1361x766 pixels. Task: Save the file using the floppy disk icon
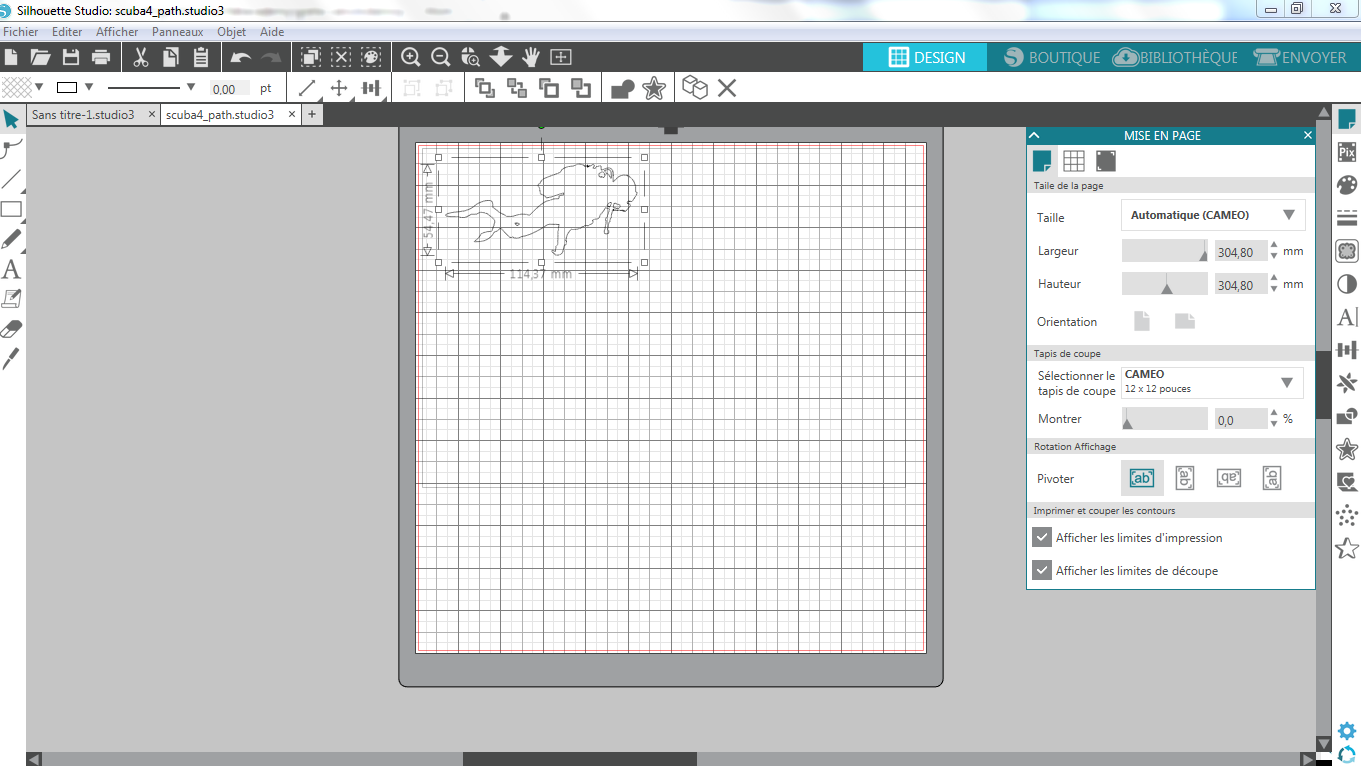(71, 57)
